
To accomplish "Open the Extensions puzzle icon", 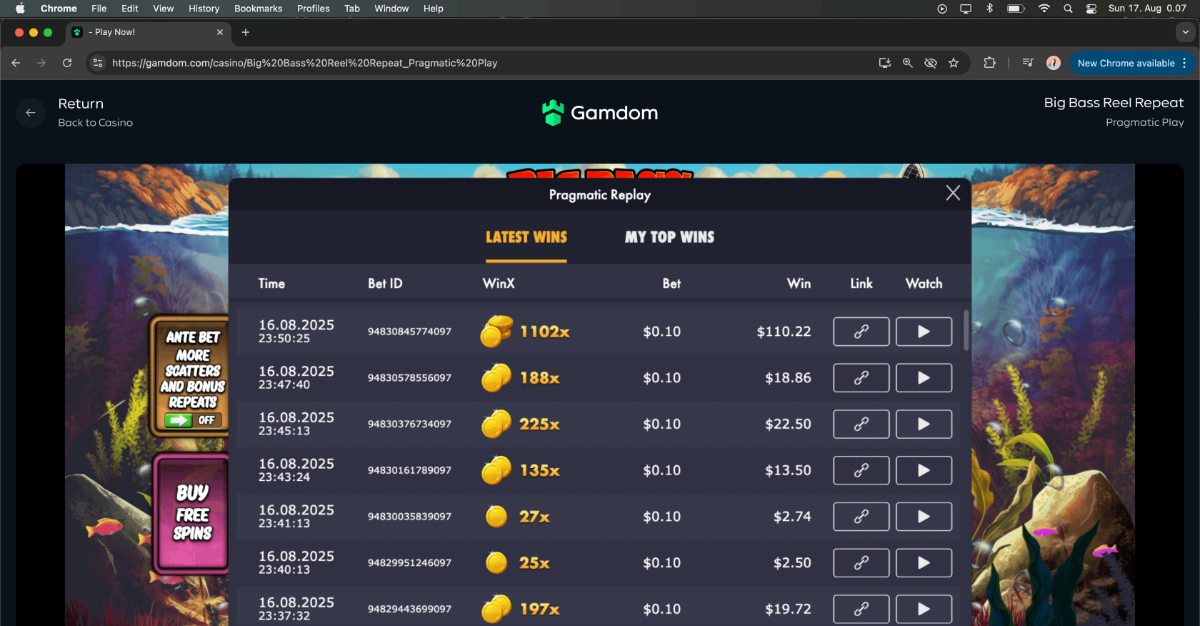I will point(990,63).
